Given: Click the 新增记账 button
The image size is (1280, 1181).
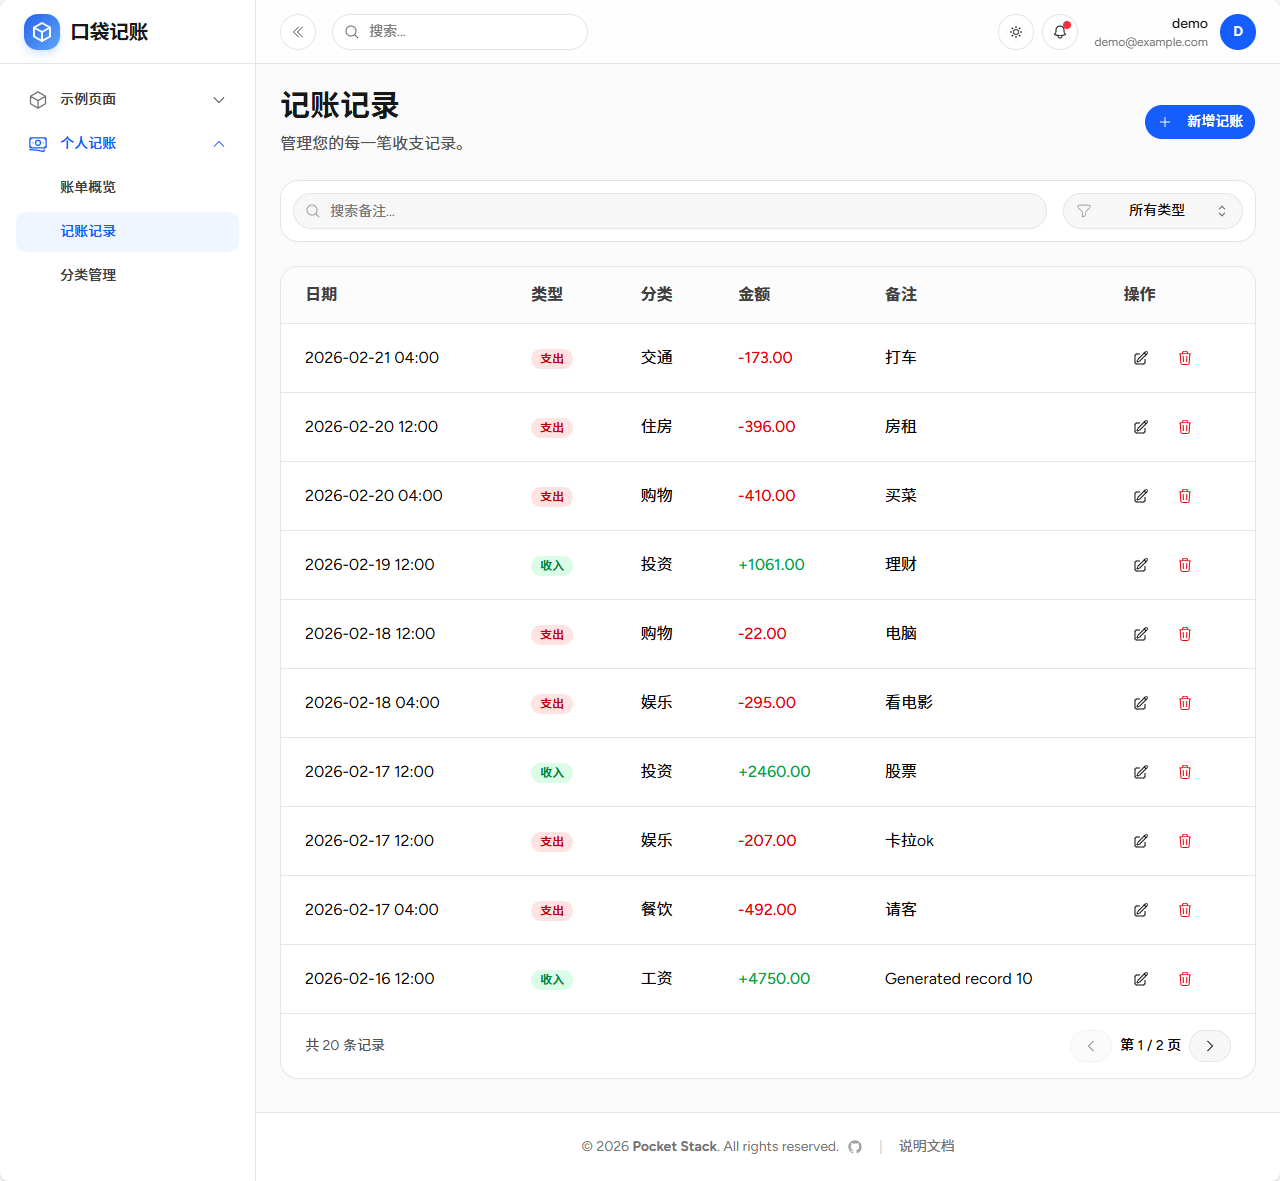Looking at the screenshot, I should [1199, 122].
